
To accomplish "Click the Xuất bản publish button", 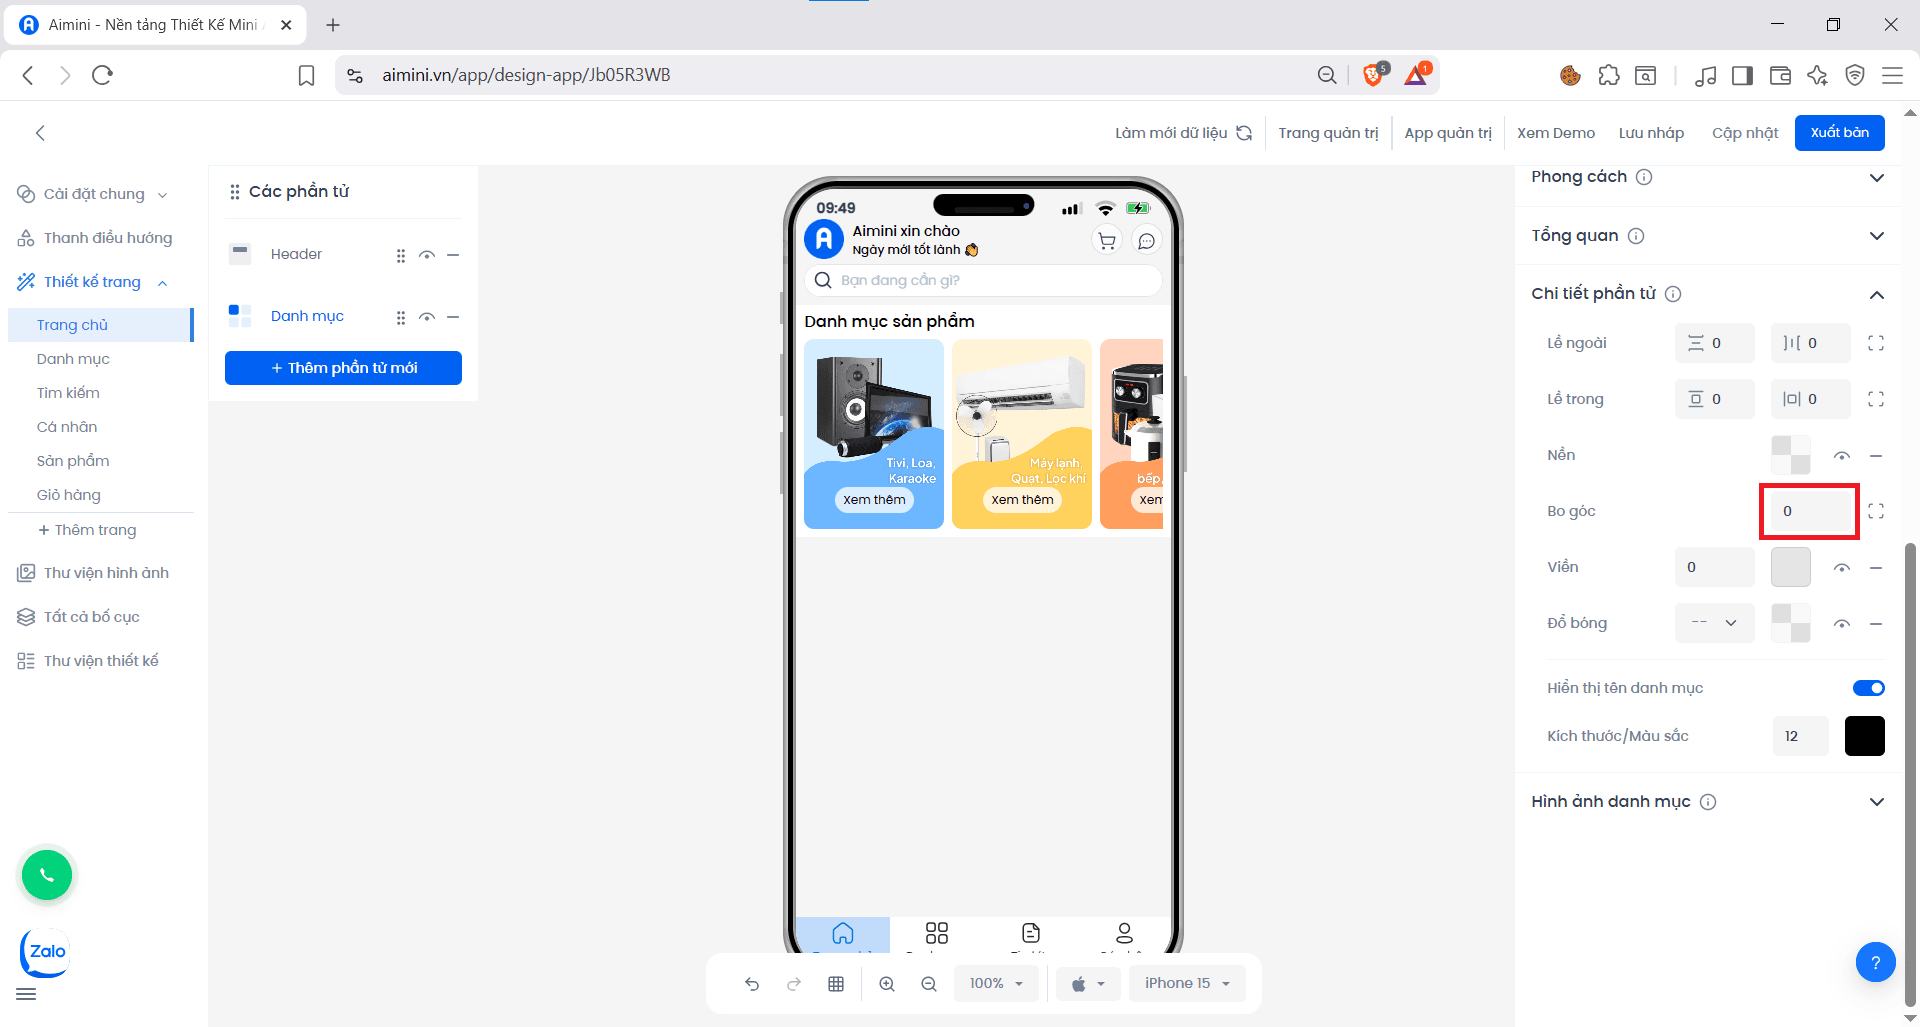I will [1839, 133].
